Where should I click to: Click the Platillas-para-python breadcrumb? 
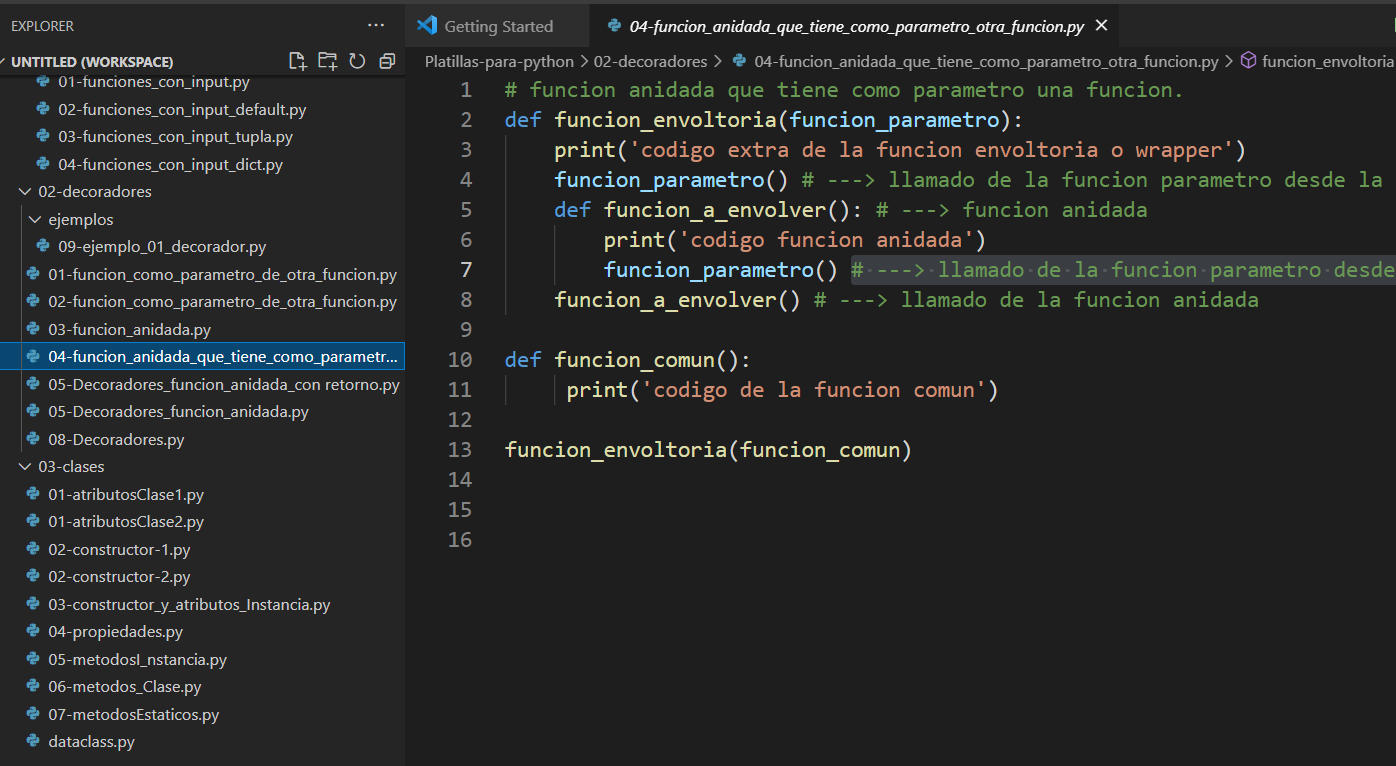499,61
